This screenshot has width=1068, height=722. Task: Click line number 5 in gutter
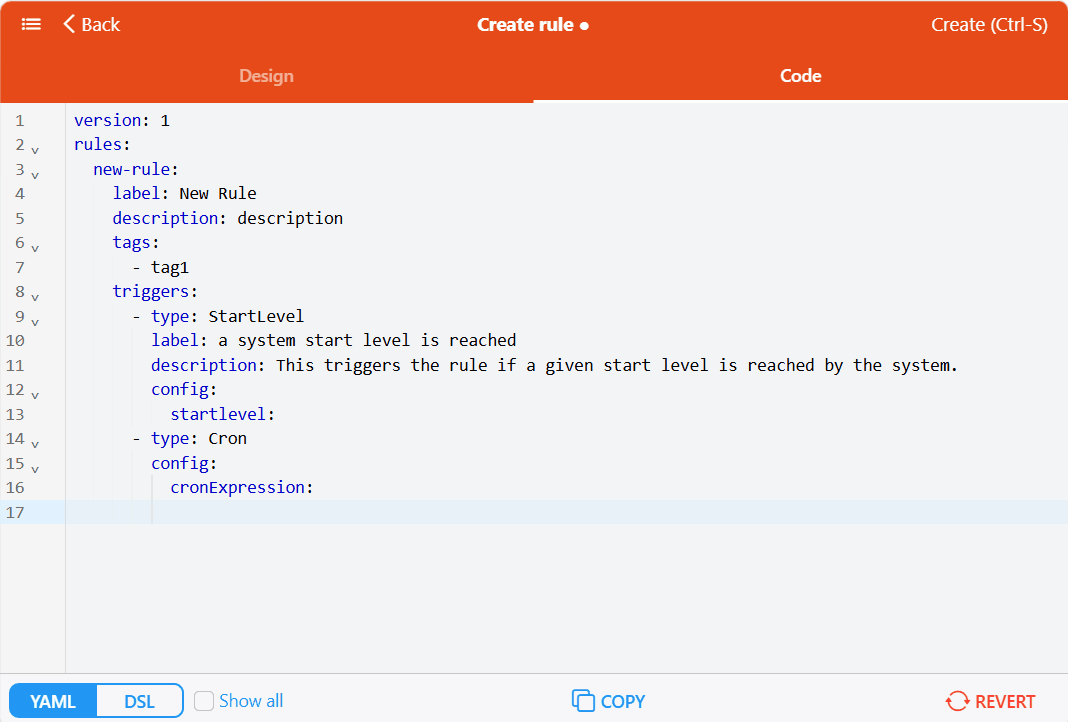click(20, 219)
